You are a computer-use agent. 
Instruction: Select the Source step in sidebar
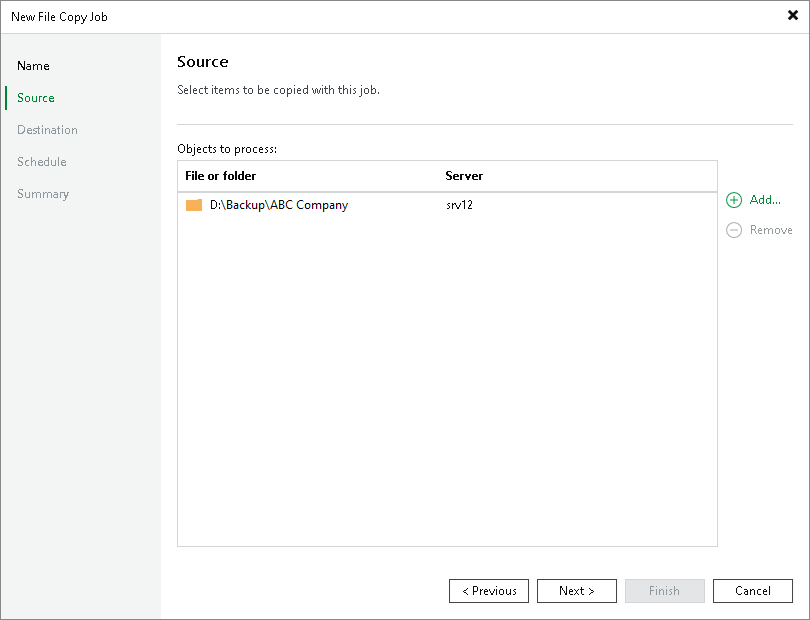tap(36, 98)
